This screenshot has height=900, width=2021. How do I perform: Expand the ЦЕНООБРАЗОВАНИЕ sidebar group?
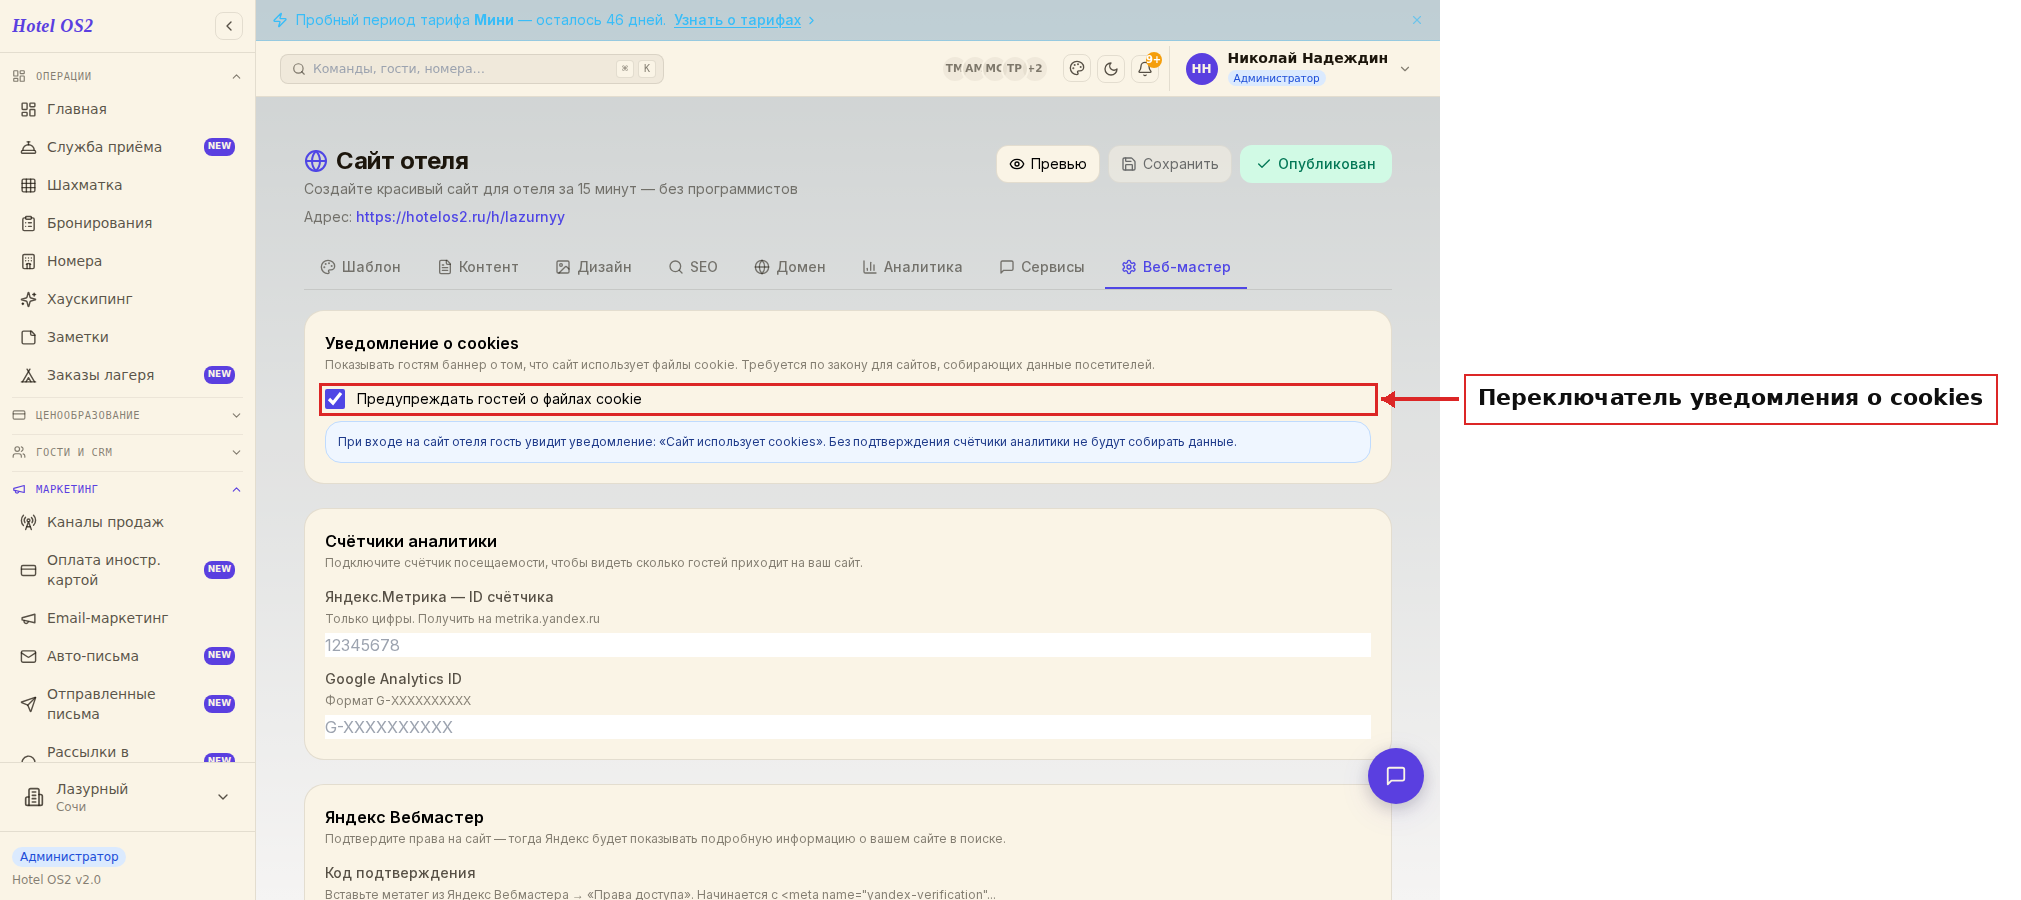127,415
